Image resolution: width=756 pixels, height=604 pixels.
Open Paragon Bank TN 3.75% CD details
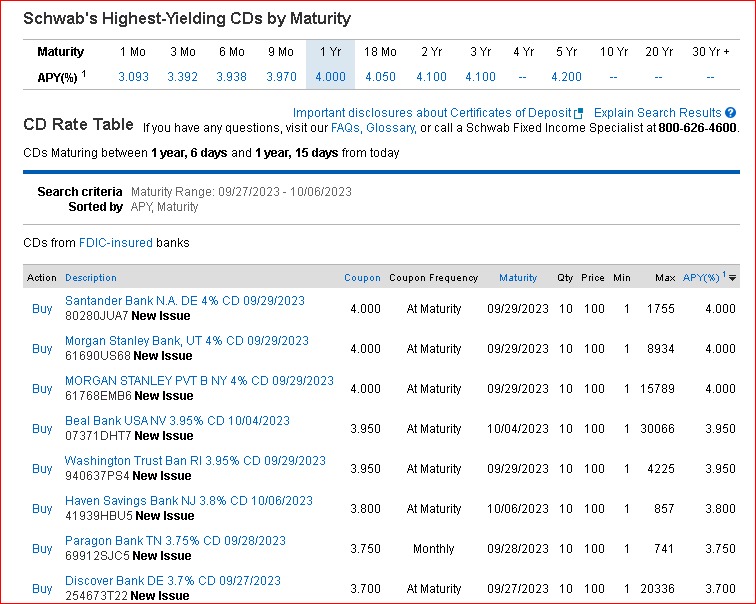tap(176, 541)
